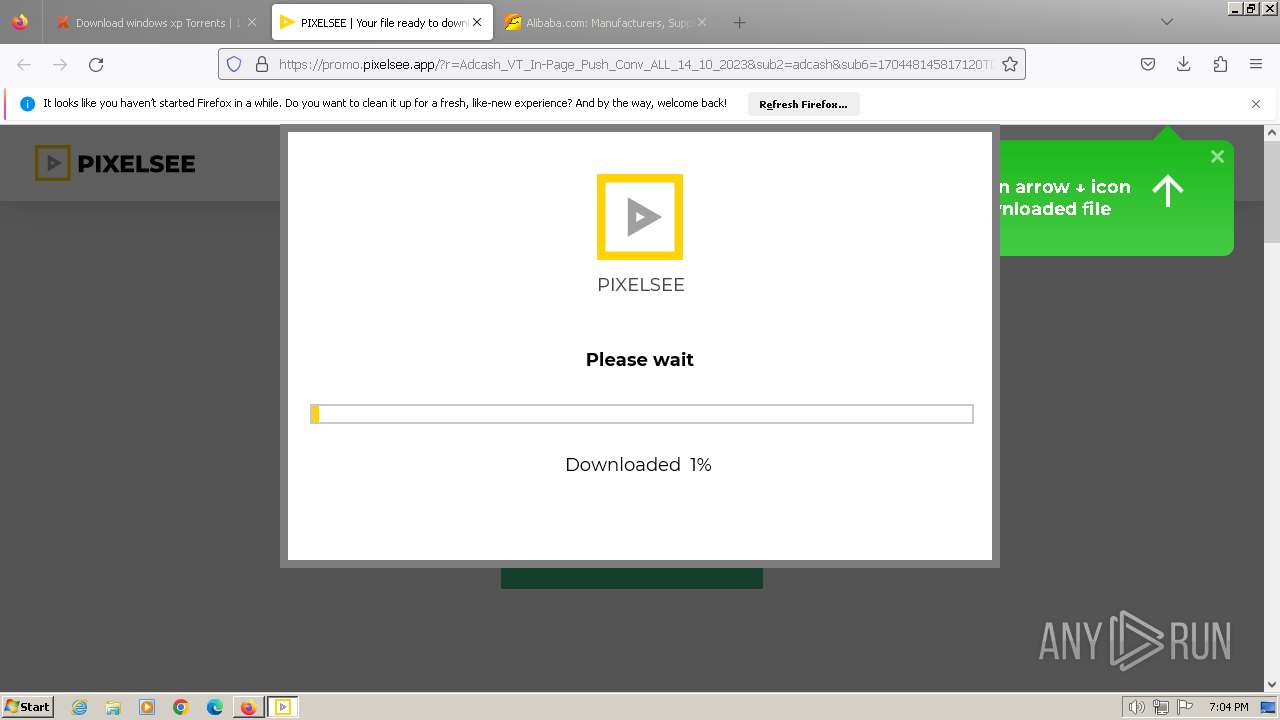Click the show desktop tray icon

pos(1268,707)
